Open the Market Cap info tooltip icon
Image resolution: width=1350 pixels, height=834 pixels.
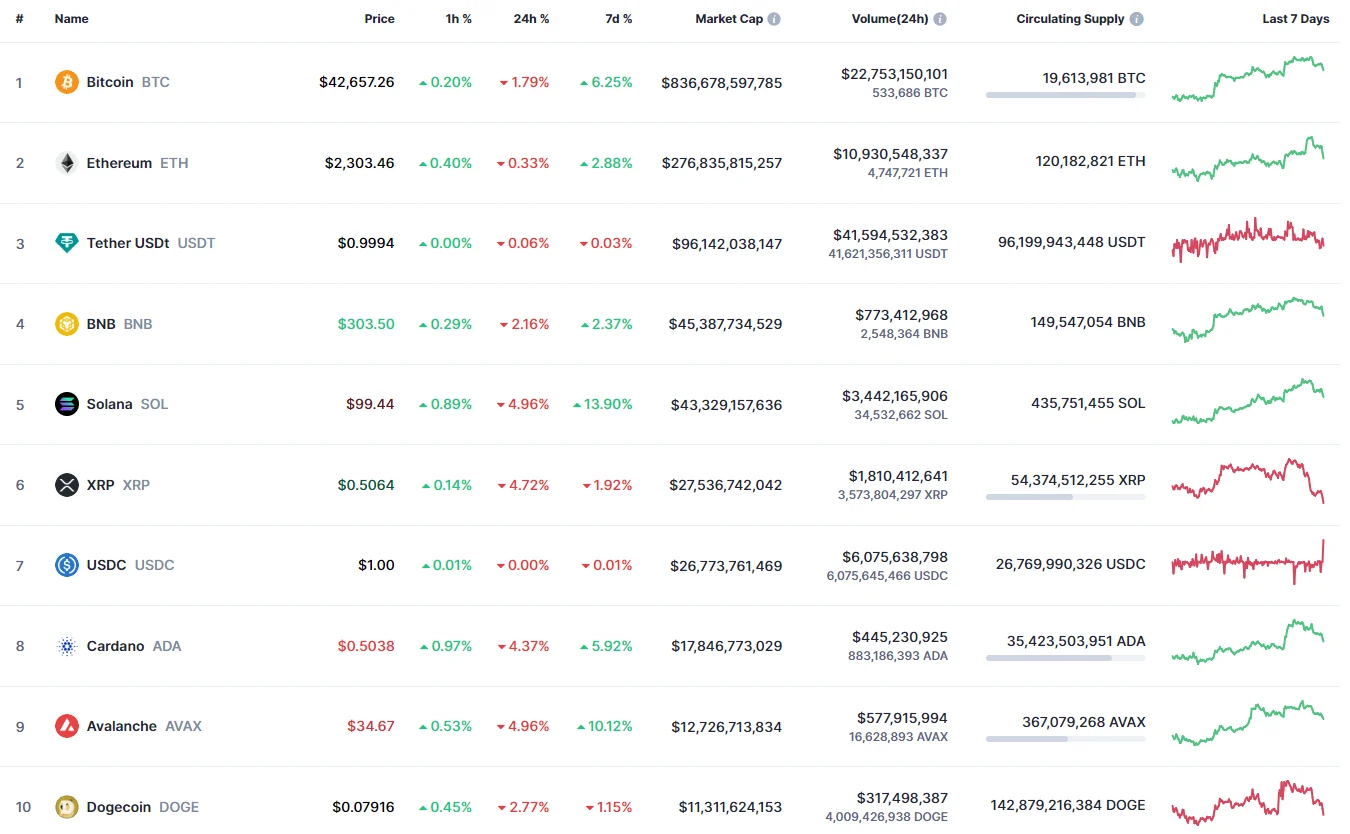coord(774,19)
